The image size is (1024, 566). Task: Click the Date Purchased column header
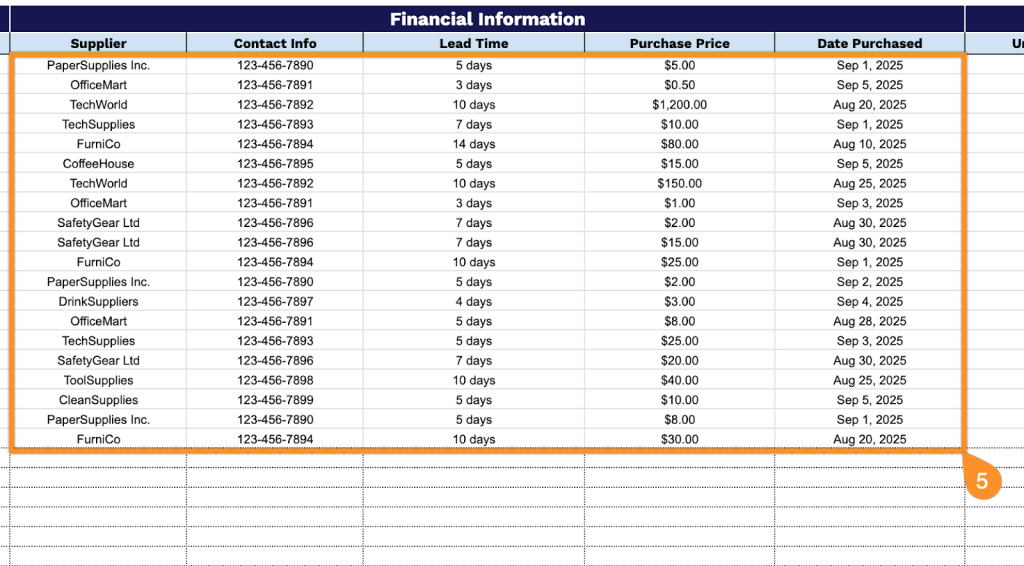(870, 43)
